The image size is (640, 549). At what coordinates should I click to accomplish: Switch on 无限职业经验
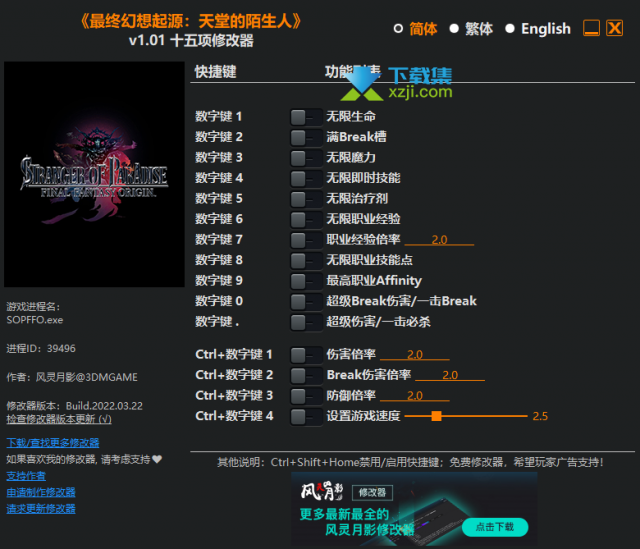pos(306,220)
